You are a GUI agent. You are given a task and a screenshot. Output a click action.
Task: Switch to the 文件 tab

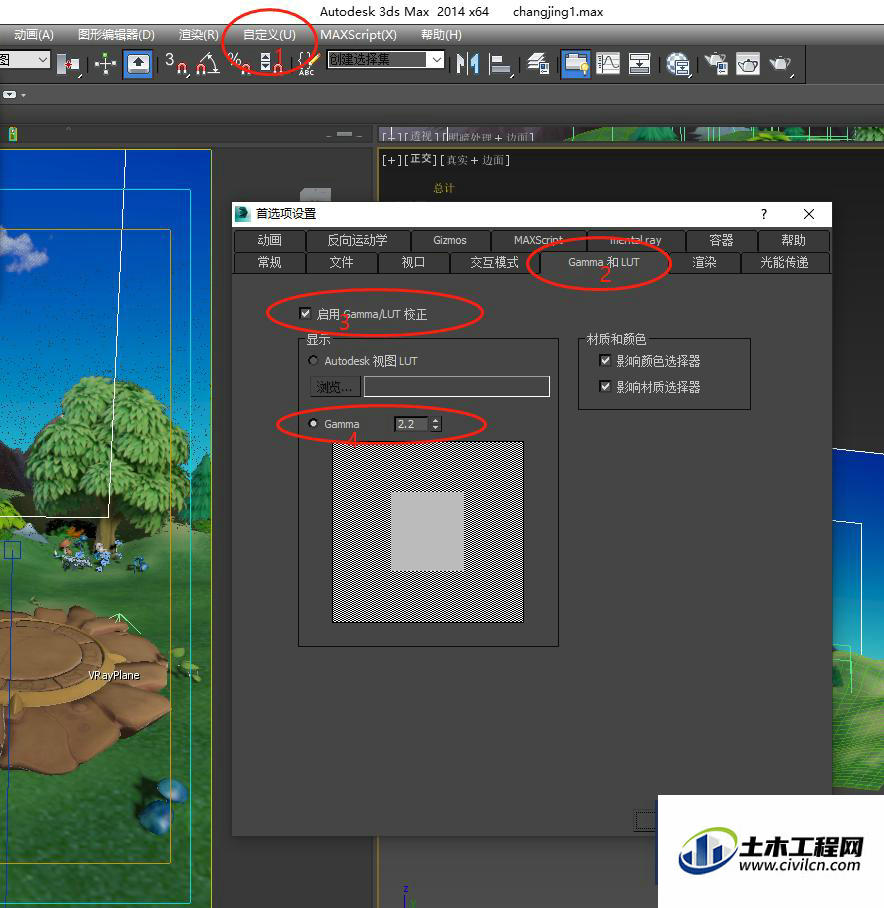(342, 262)
